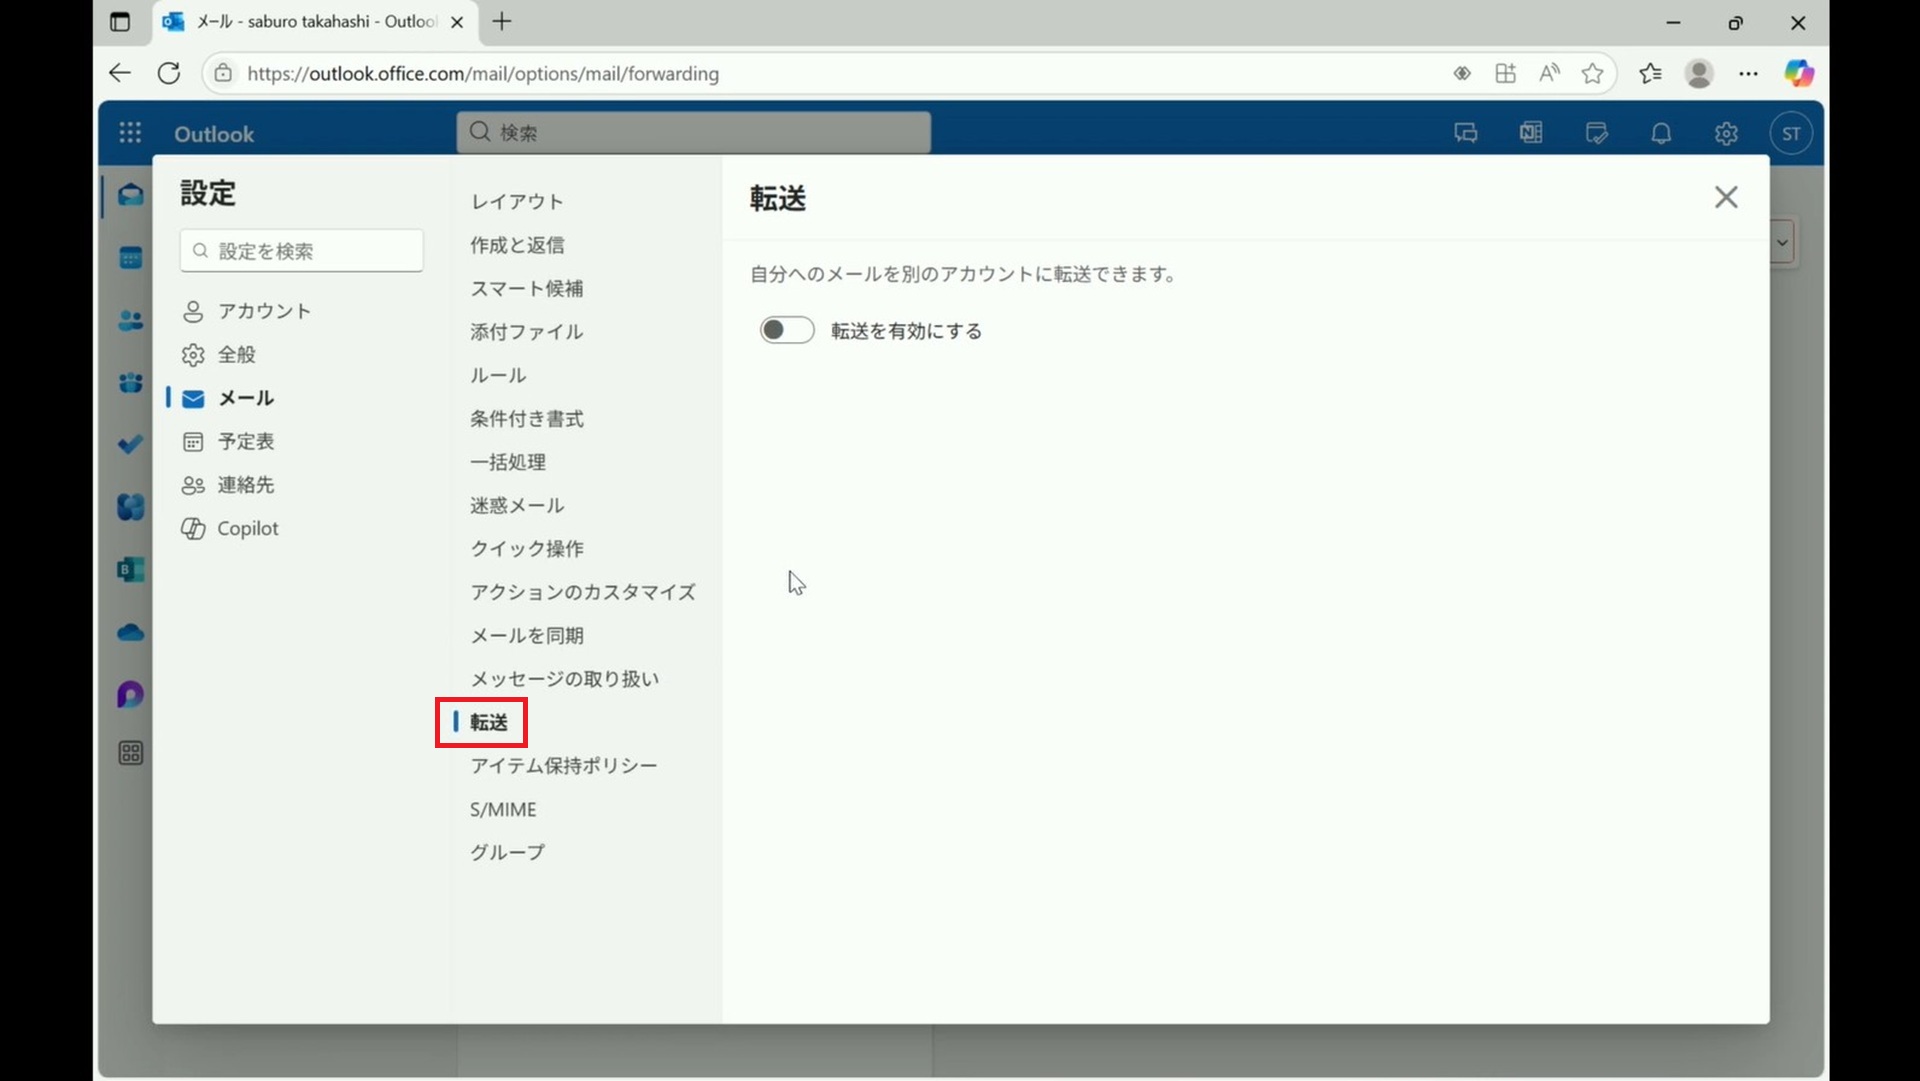Open the To Do checkmark app
The width and height of the screenshot is (1920, 1081).
[131, 444]
